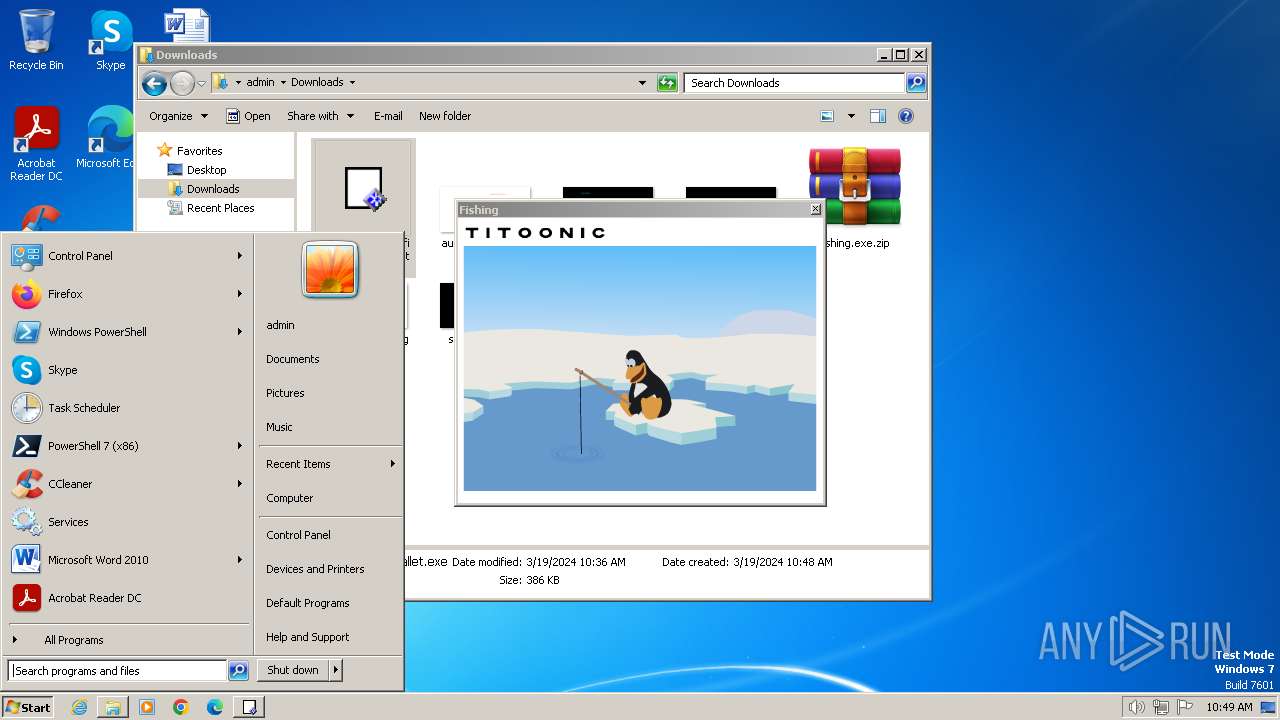Click New folder in Explorer toolbar
This screenshot has height=720, width=1280.
coord(445,116)
